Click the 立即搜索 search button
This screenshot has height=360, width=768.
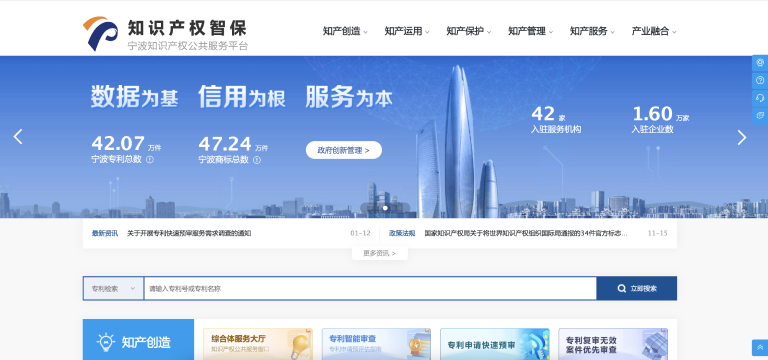tap(637, 288)
